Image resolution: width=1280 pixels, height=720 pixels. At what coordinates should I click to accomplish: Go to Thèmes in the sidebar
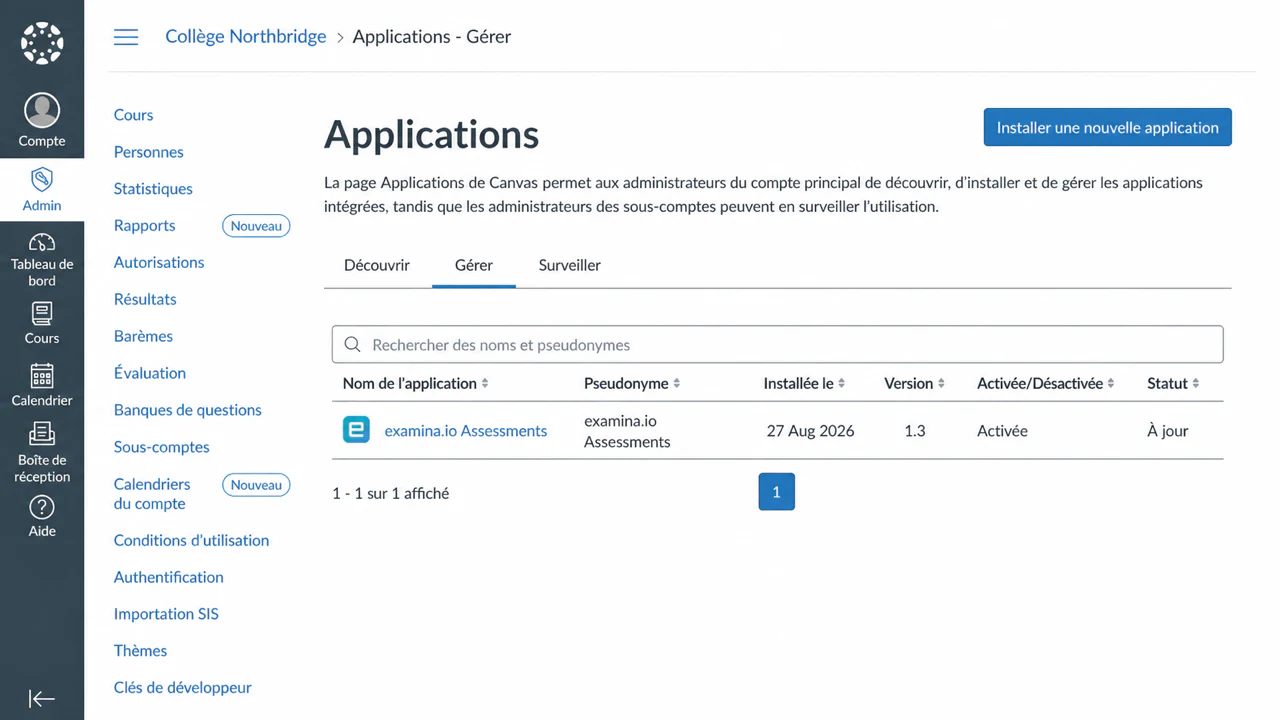pos(141,651)
